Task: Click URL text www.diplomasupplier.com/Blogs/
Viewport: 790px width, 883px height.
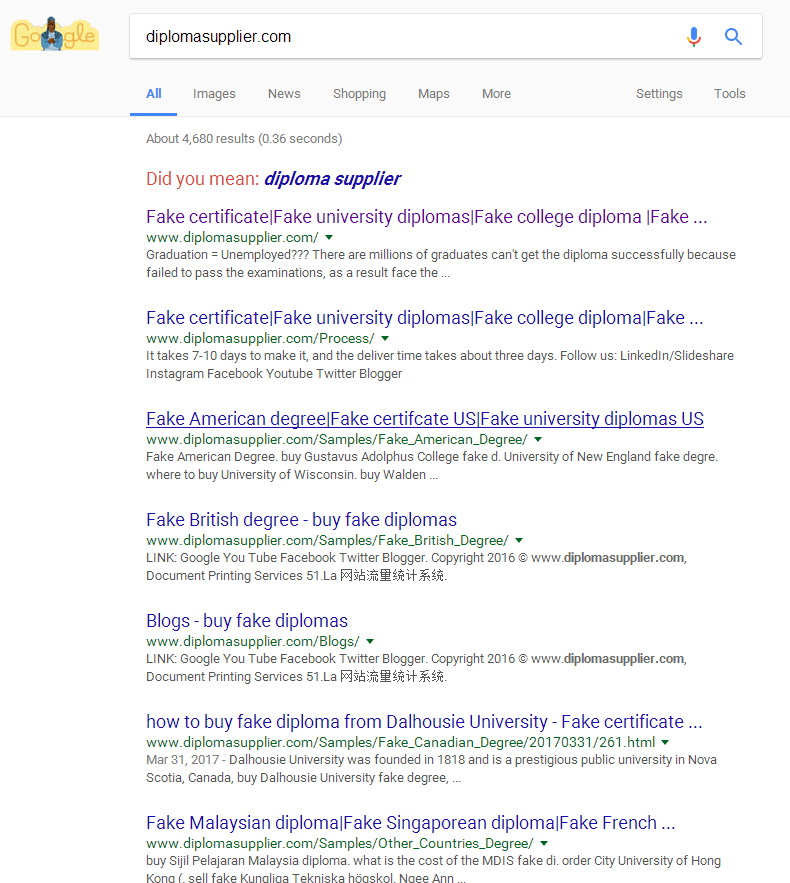Action: click(253, 641)
